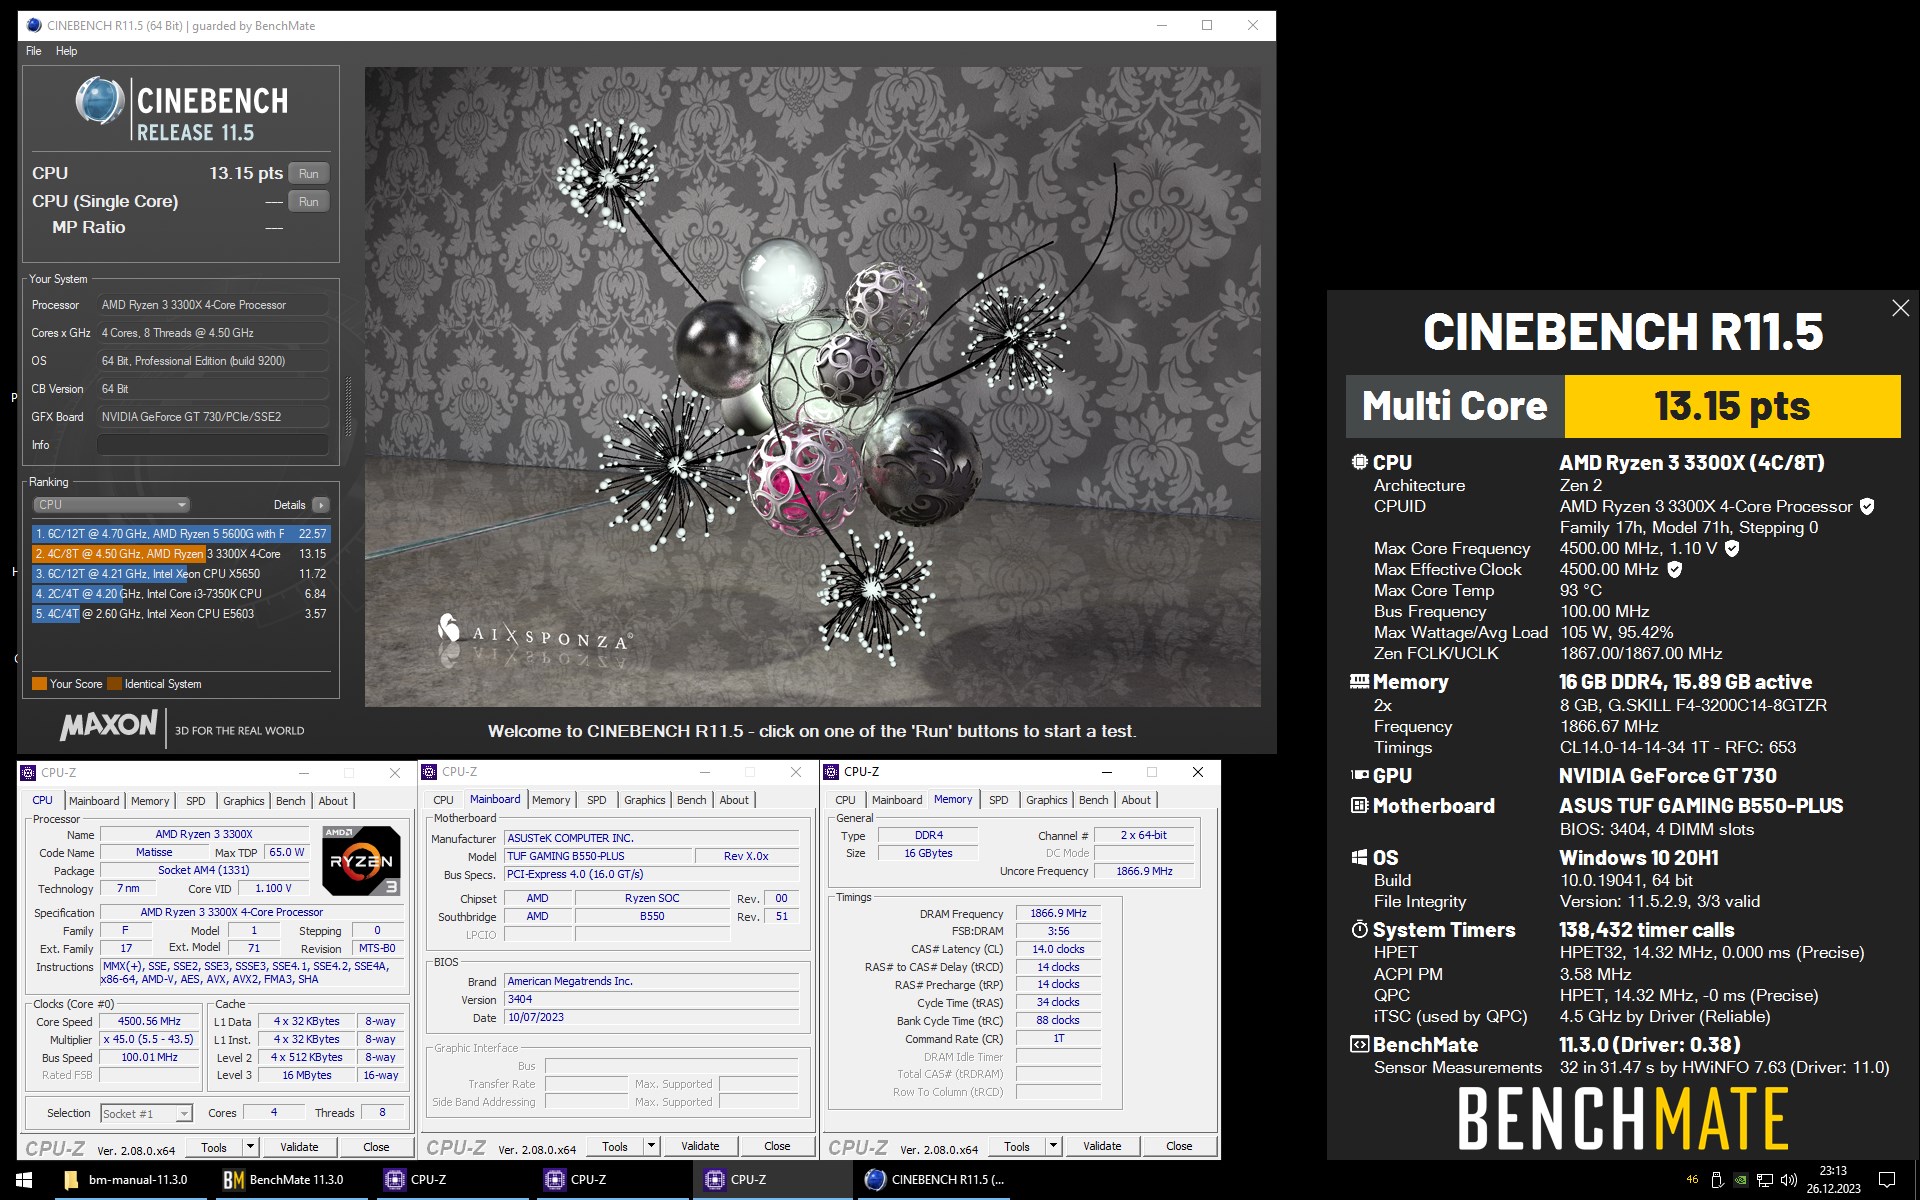Select Memory tab in middle CPU-Z window
Image resolution: width=1920 pixels, height=1200 pixels.
[551, 800]
